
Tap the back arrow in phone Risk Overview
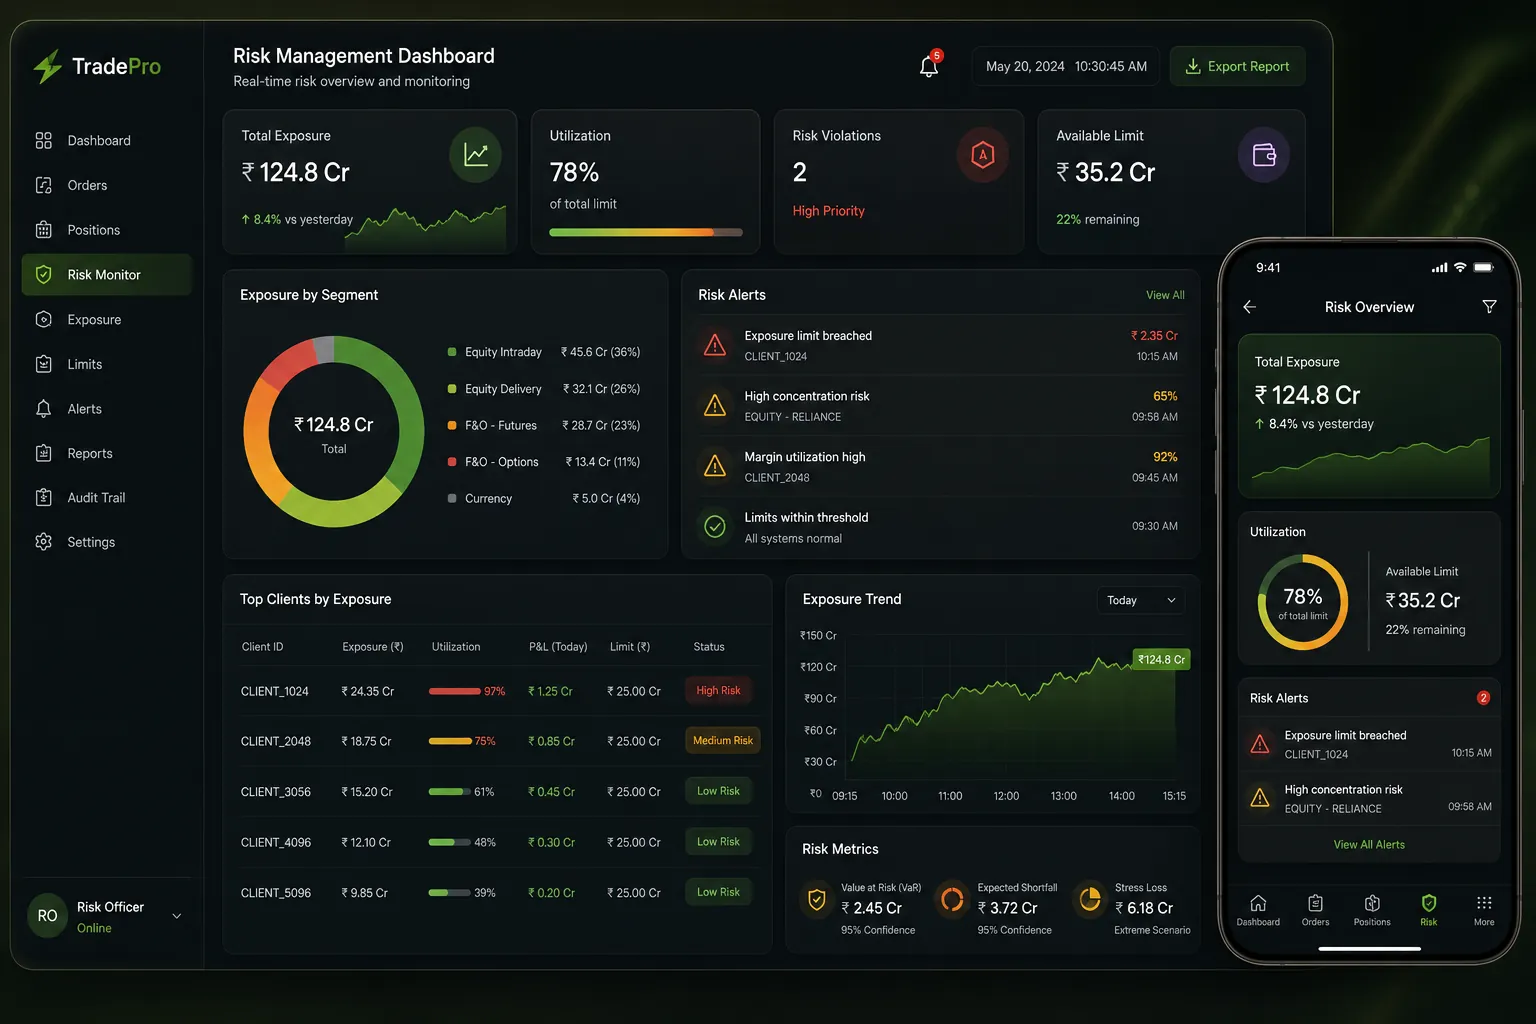pyautogui.click(x=1249, y=307)
